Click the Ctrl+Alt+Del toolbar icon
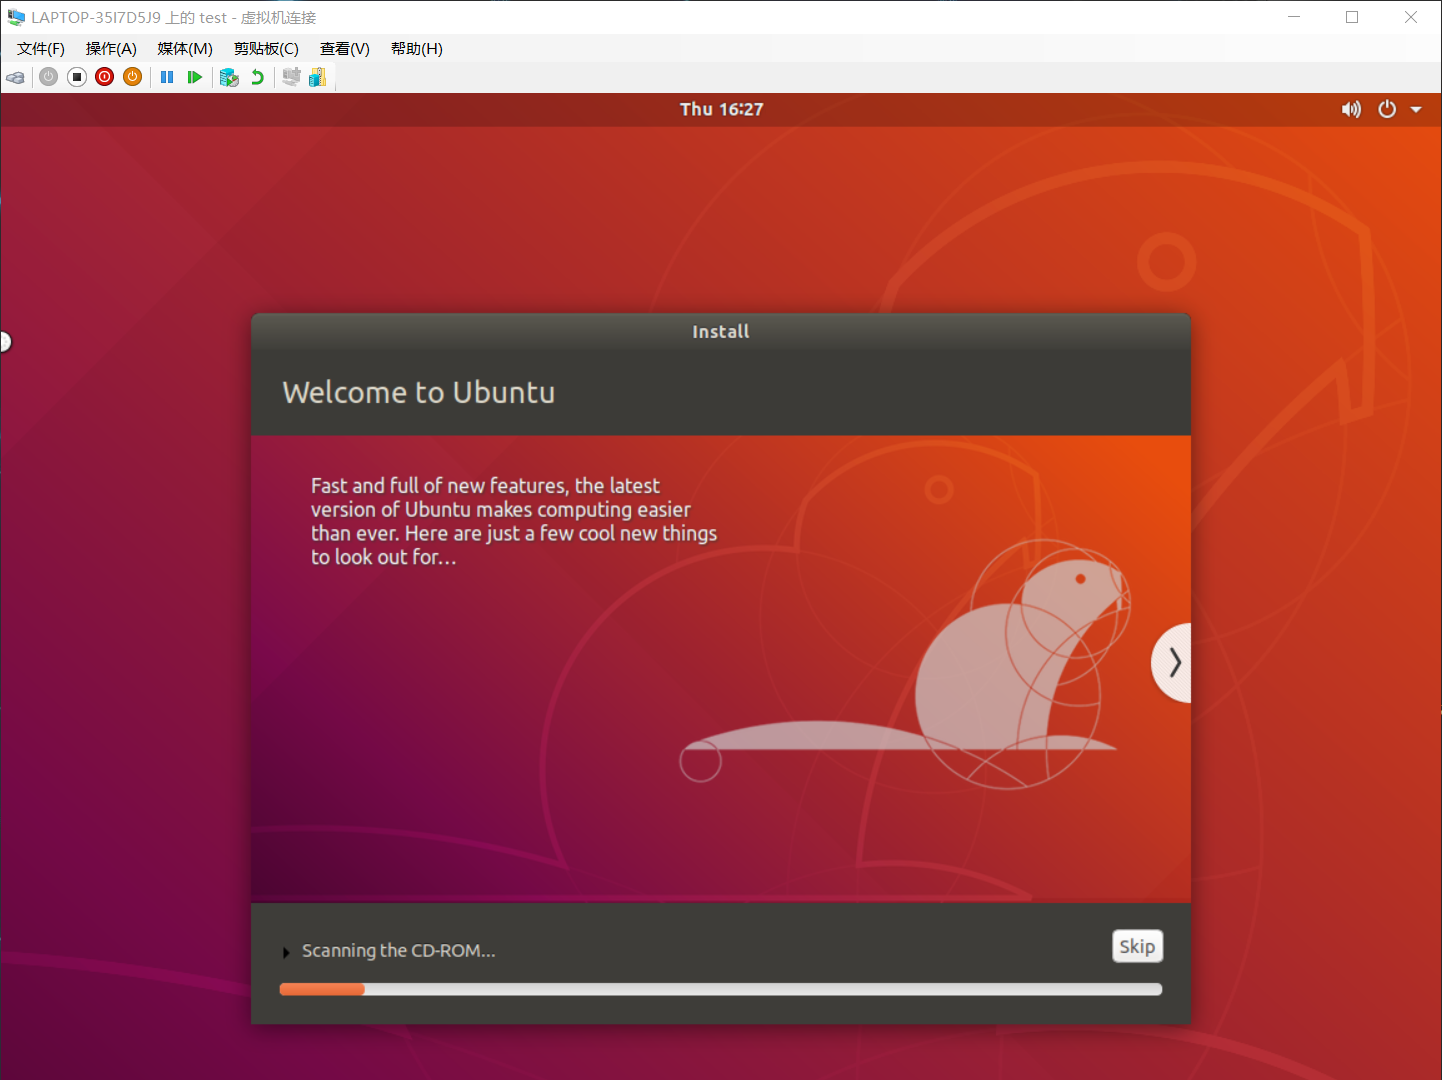This screenshot has height=1080, width=1442. click(x=15, y=77)
